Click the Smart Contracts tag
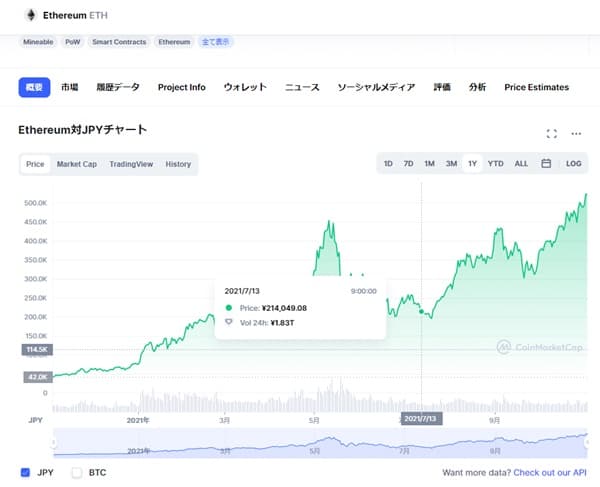 click(x=118, y=42)
